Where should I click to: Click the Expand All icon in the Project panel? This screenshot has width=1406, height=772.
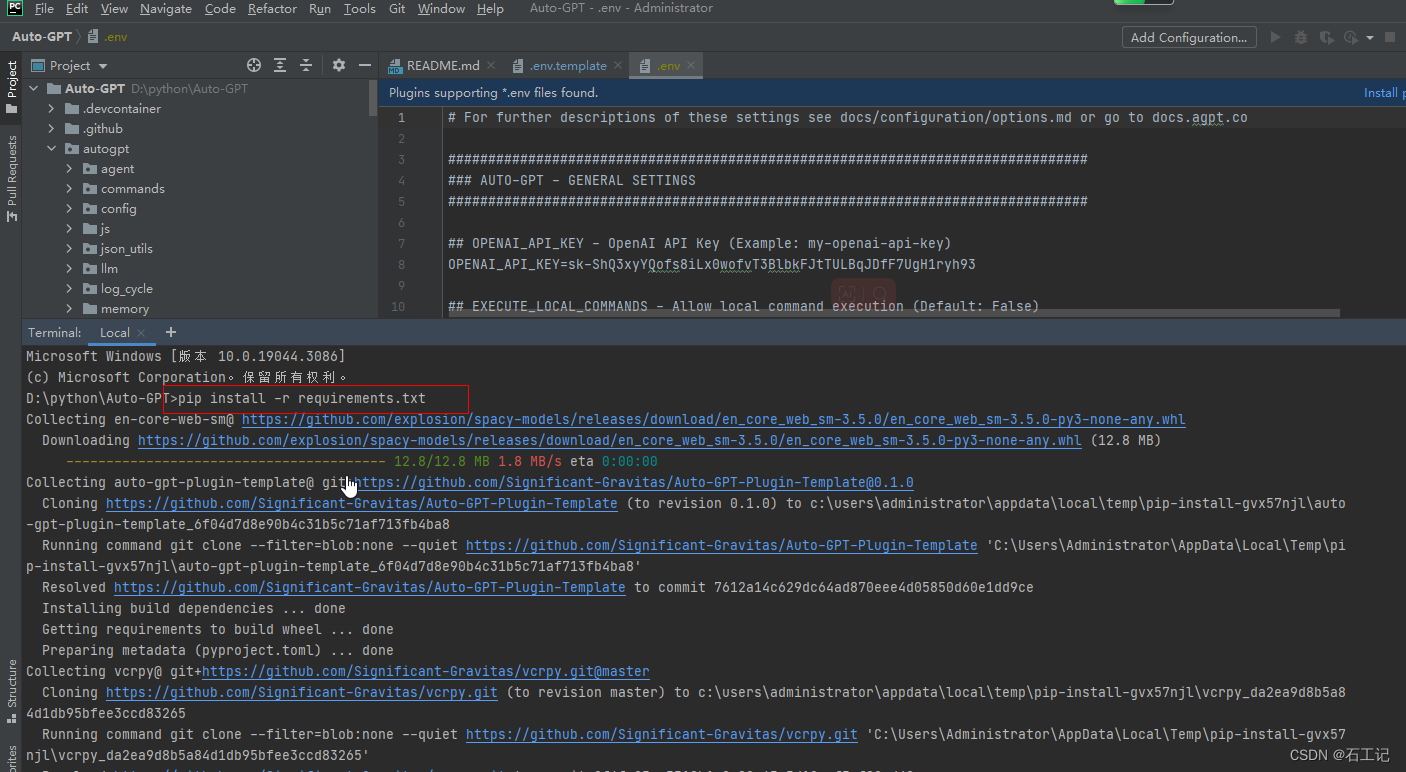280,65
